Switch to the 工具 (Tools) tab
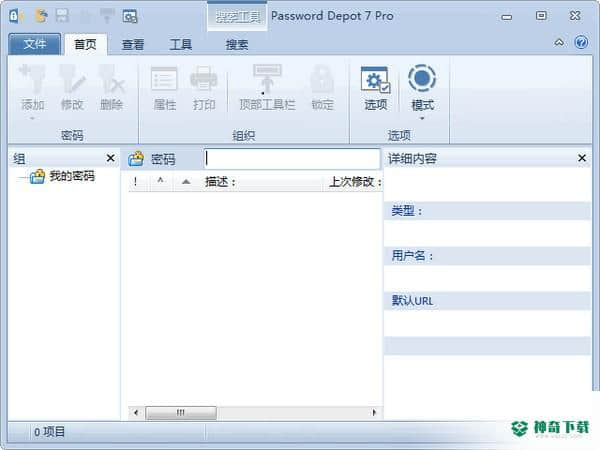The image size is (600, 450). 181,45
